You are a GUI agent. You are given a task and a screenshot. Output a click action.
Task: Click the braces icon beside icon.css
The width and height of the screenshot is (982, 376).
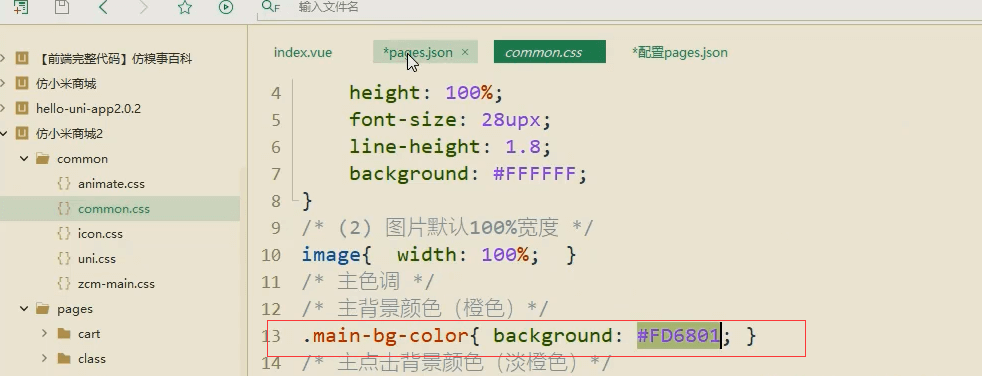pos(64,234)
